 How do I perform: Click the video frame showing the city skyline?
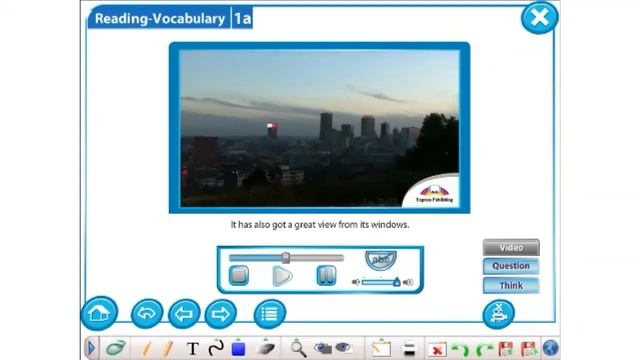[x=320, y=128]
